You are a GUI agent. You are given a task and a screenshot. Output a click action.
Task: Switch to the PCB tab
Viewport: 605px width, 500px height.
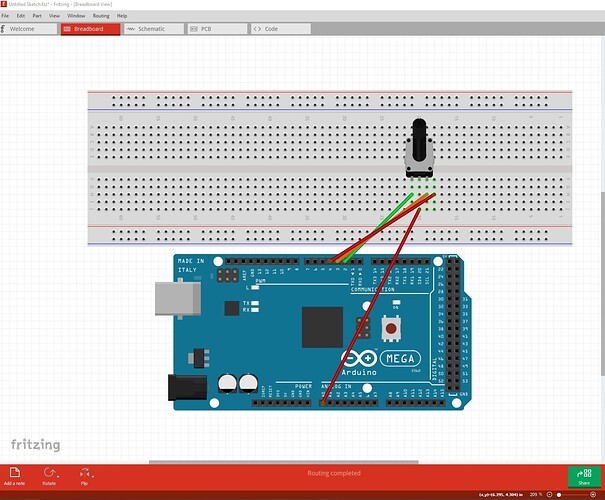[x=217, y=29]
